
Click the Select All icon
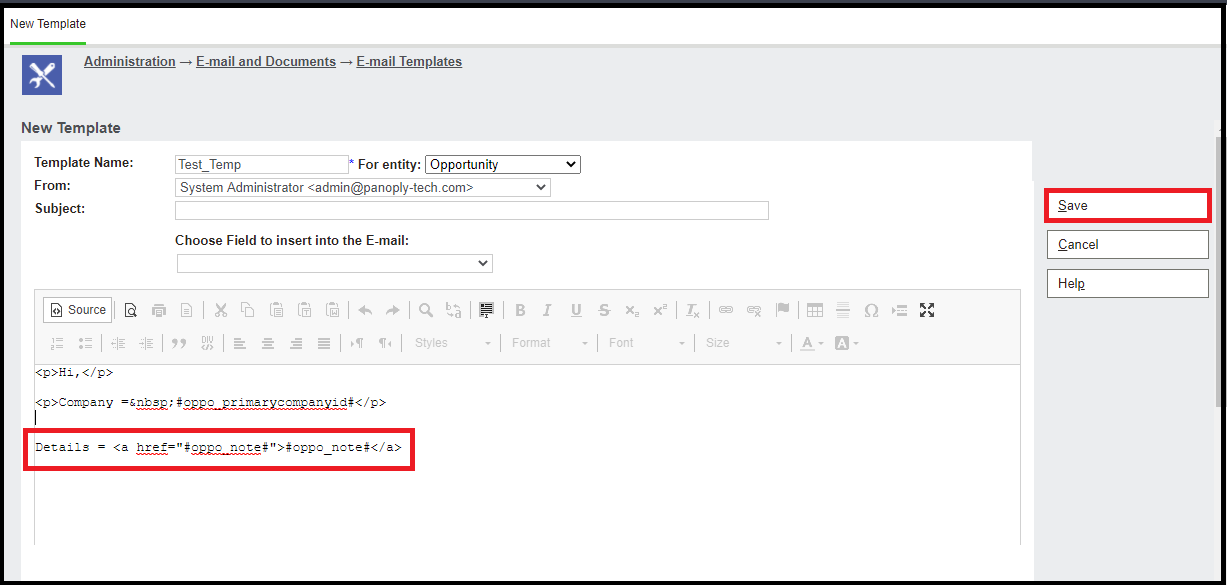click(486, 310)
